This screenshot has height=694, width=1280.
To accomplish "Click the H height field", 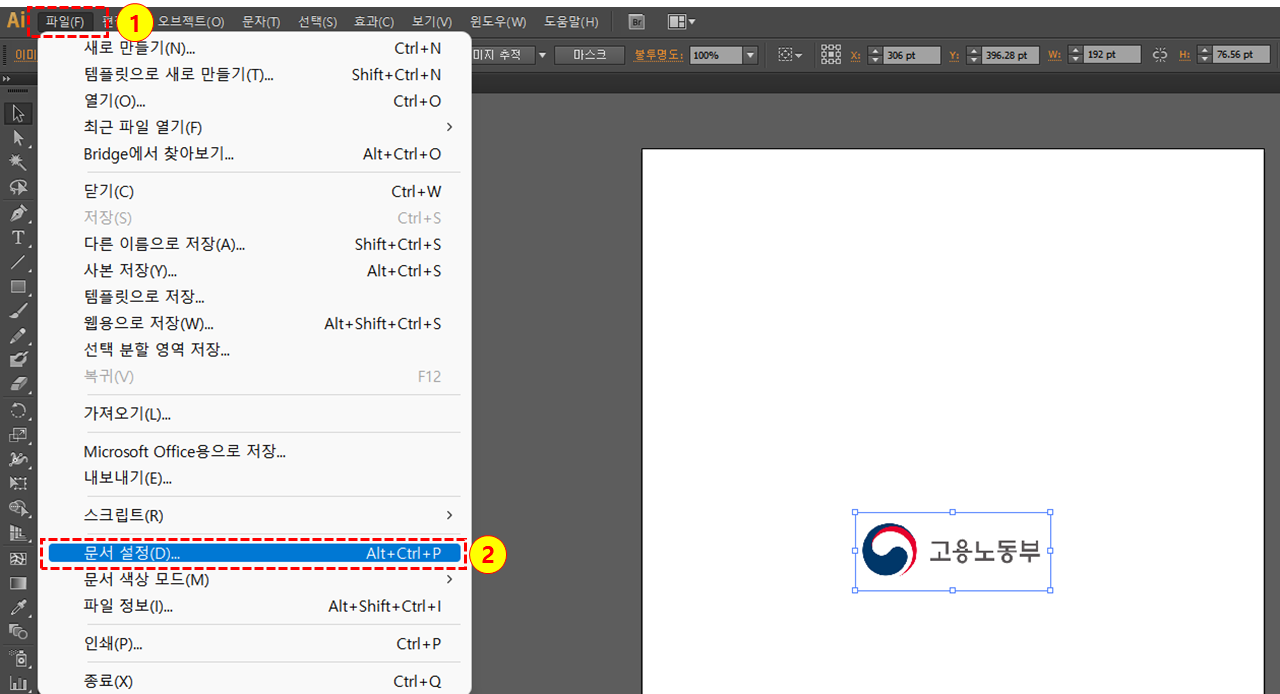I will [1241, 55].
